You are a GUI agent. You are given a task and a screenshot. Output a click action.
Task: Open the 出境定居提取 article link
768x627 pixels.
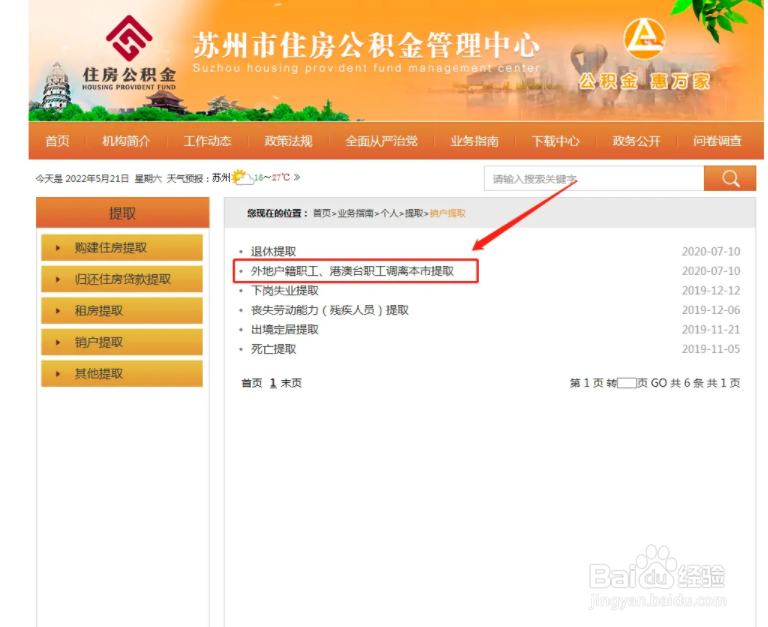coord(285,330)
